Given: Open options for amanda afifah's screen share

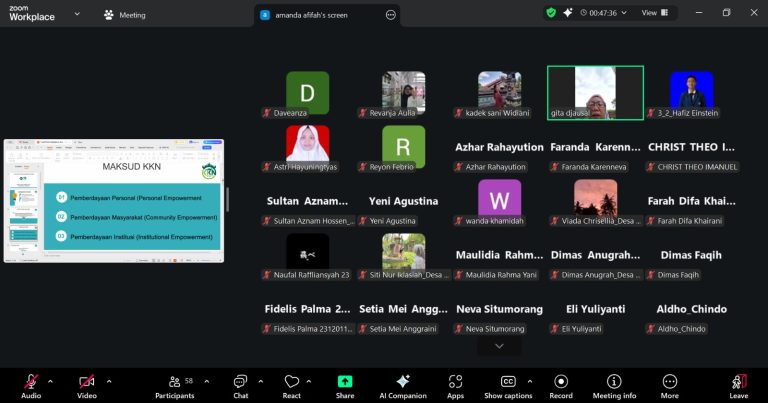Looking at the screenshot, I should coord(390,15).
